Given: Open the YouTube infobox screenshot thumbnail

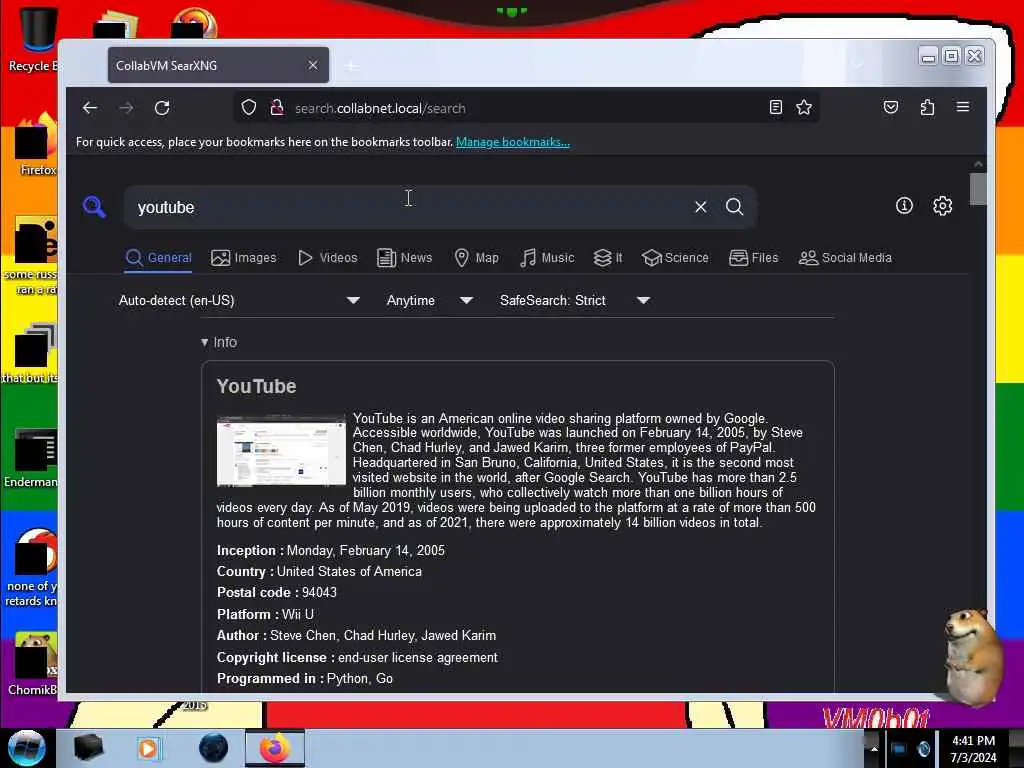Looking at the screenshot, I should point(281,451).
